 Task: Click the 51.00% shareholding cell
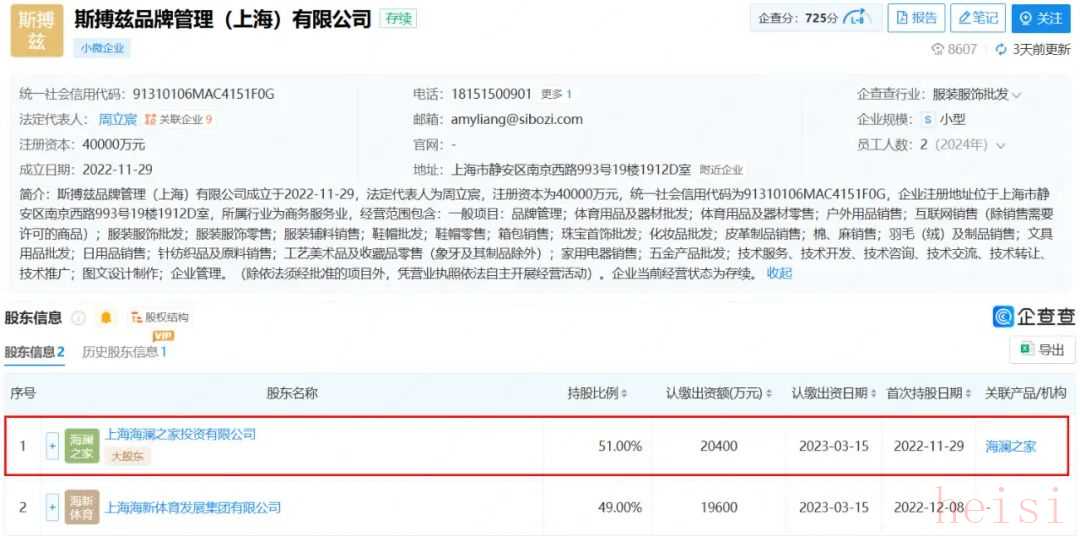[620, 446]
